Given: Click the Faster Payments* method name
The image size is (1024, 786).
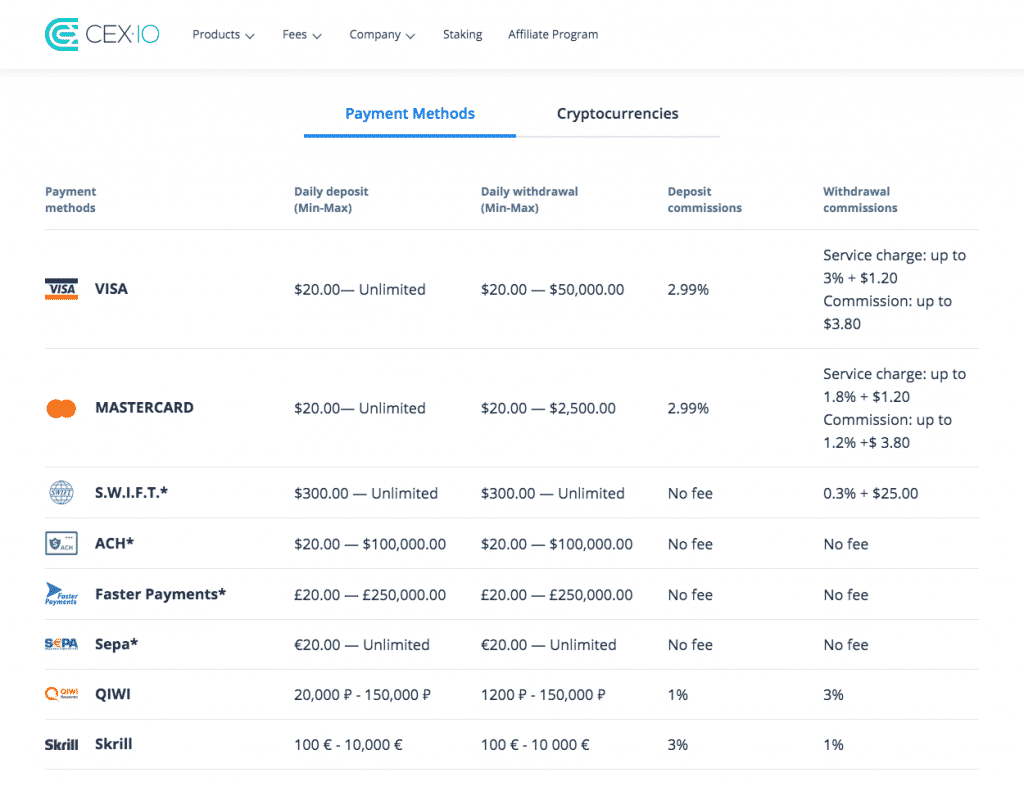Looking at the screenshot, I should click(x=161, y=594).
